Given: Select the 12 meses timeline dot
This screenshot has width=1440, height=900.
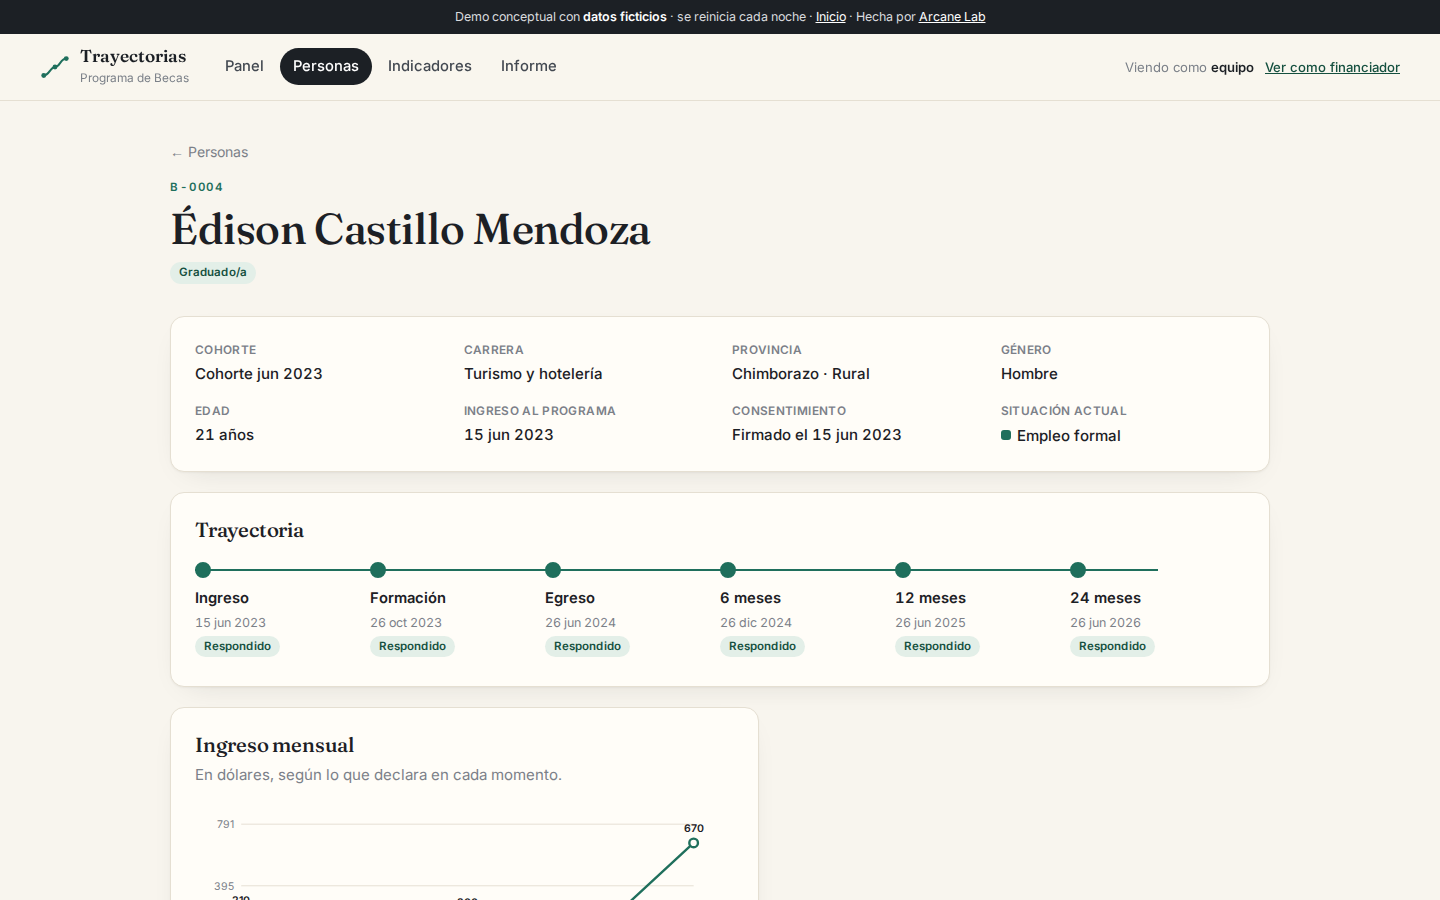Looking at the screenshot, I should (x=903, y=570).
